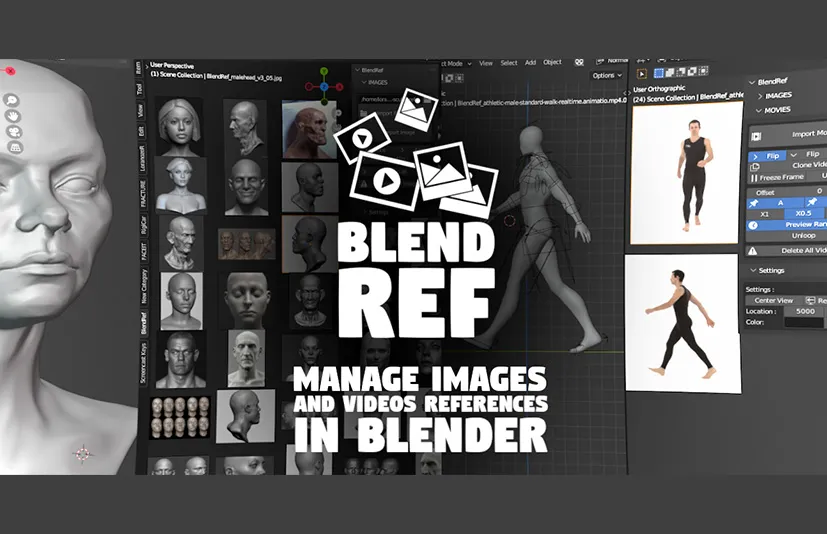Click the Offset value field
The height and width of the screenshot is (534, 827).
(787, 192)
